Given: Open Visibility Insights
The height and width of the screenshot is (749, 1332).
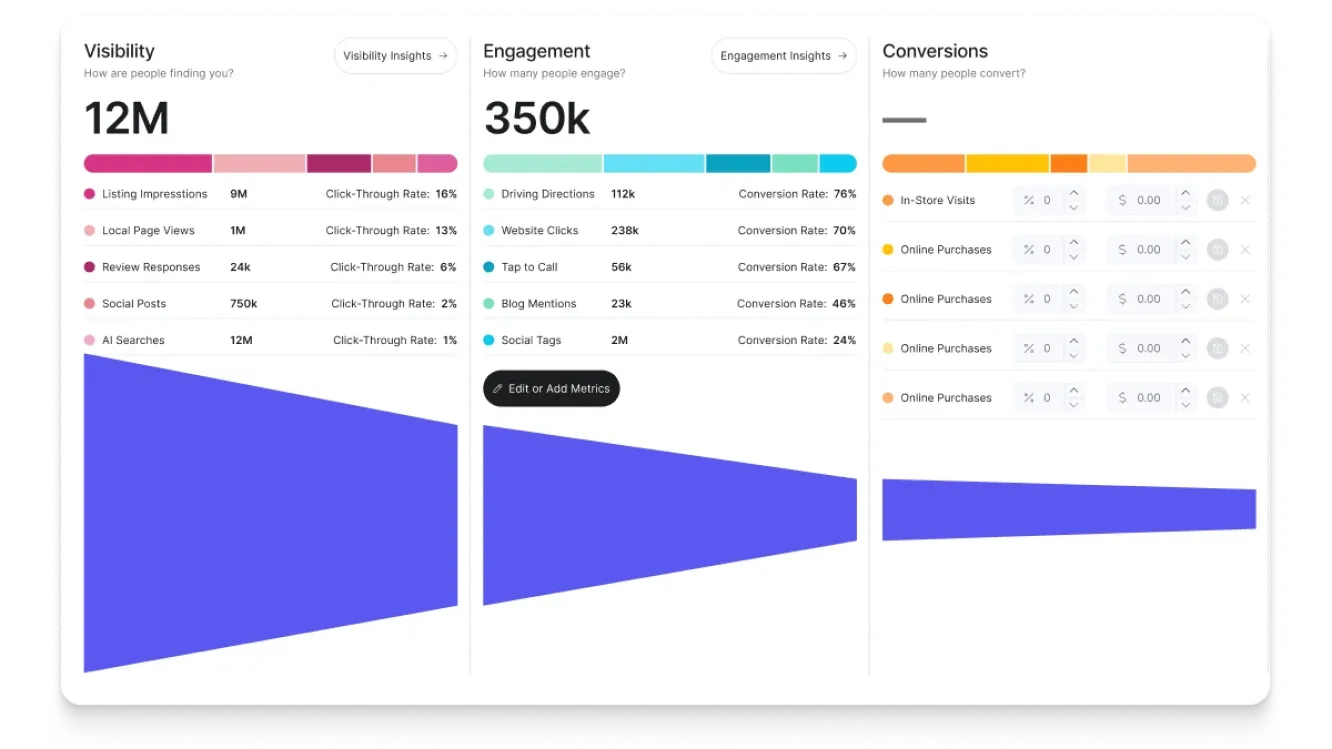Looking at the screenshot, I should 395,56.
